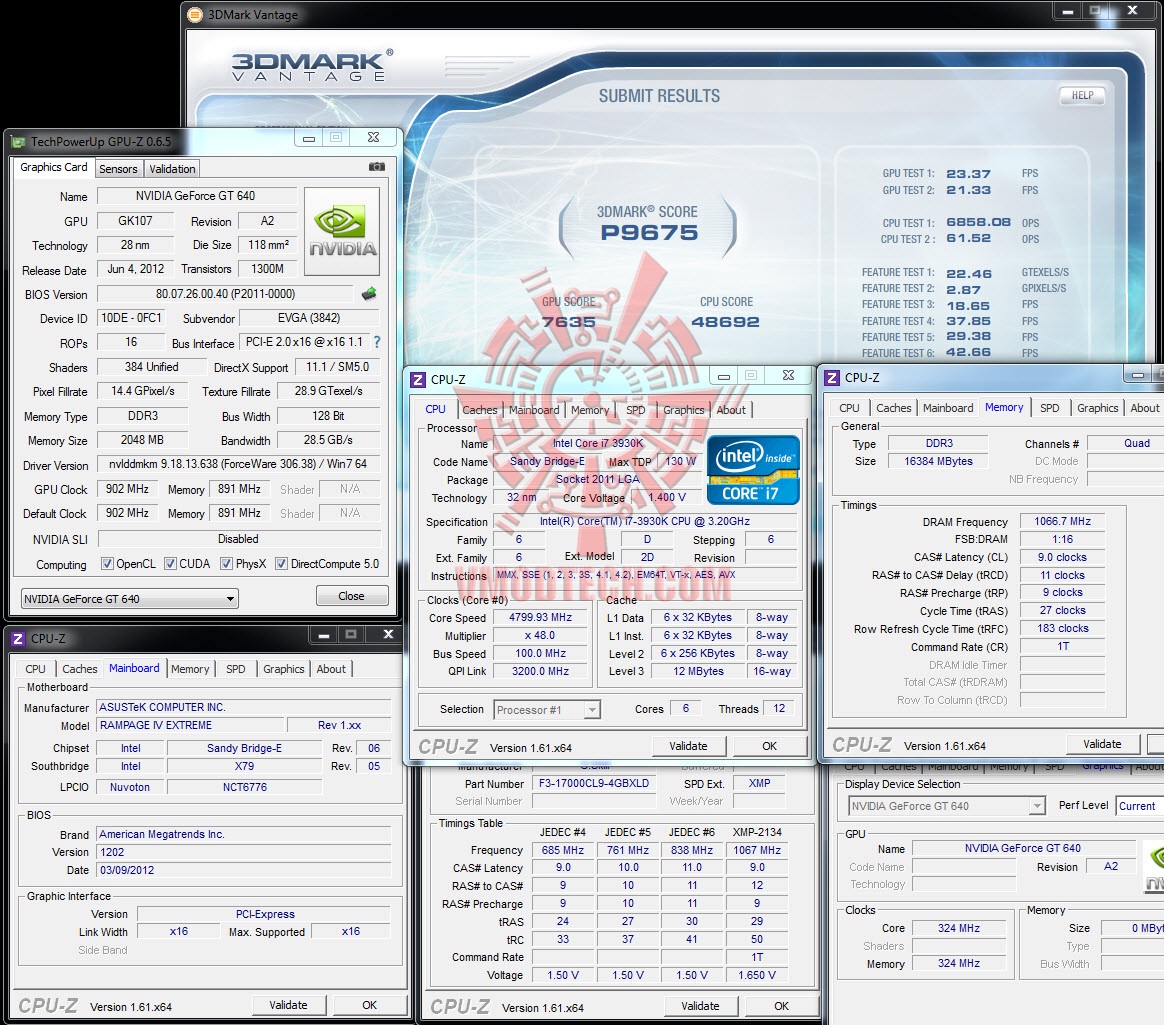1164x1025 pixels.
Task: Click the BIOS save chip icon in GPU-Z
Action: click(369, 294)
